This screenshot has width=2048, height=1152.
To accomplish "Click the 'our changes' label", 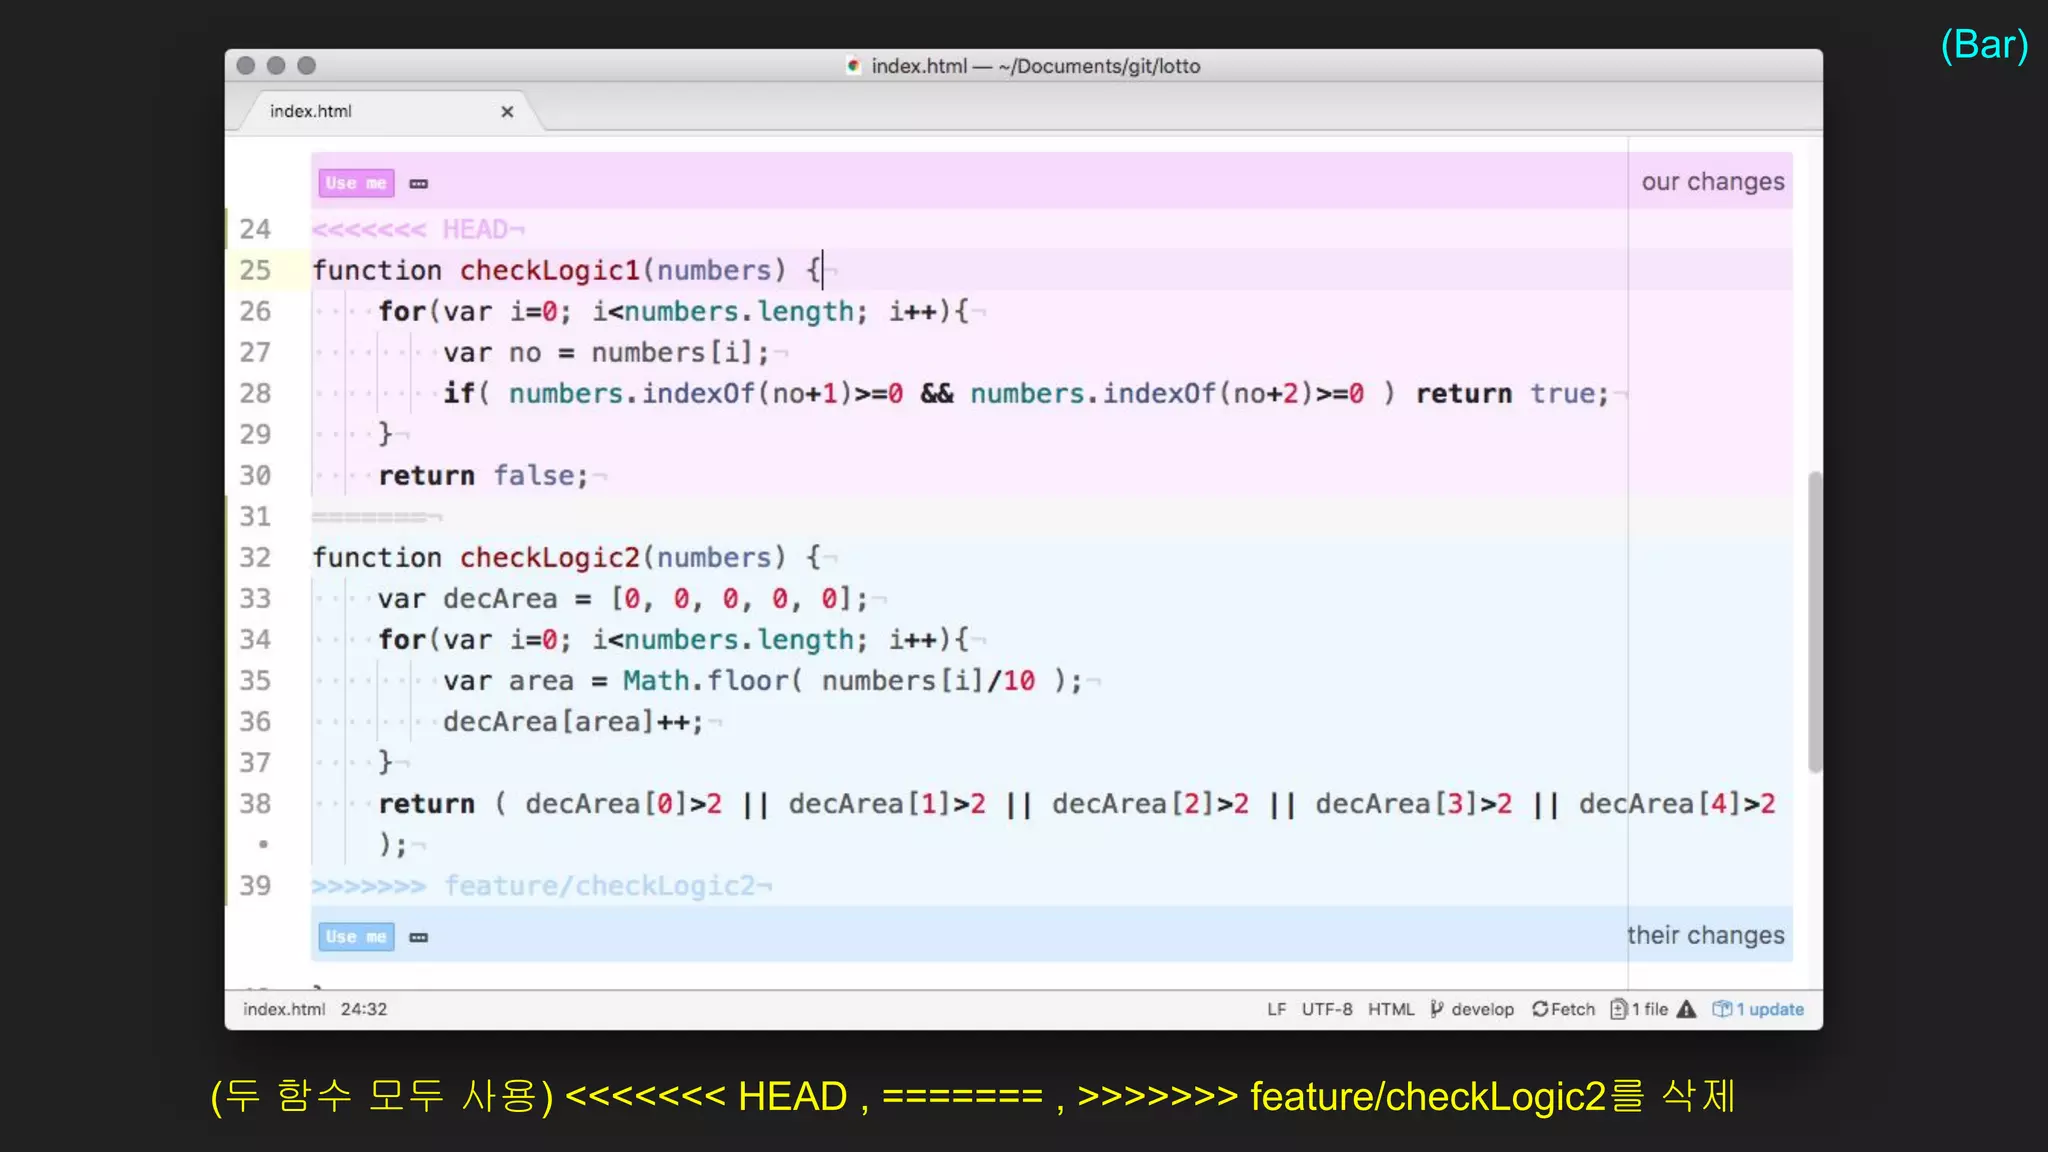I will (1713, 182).
